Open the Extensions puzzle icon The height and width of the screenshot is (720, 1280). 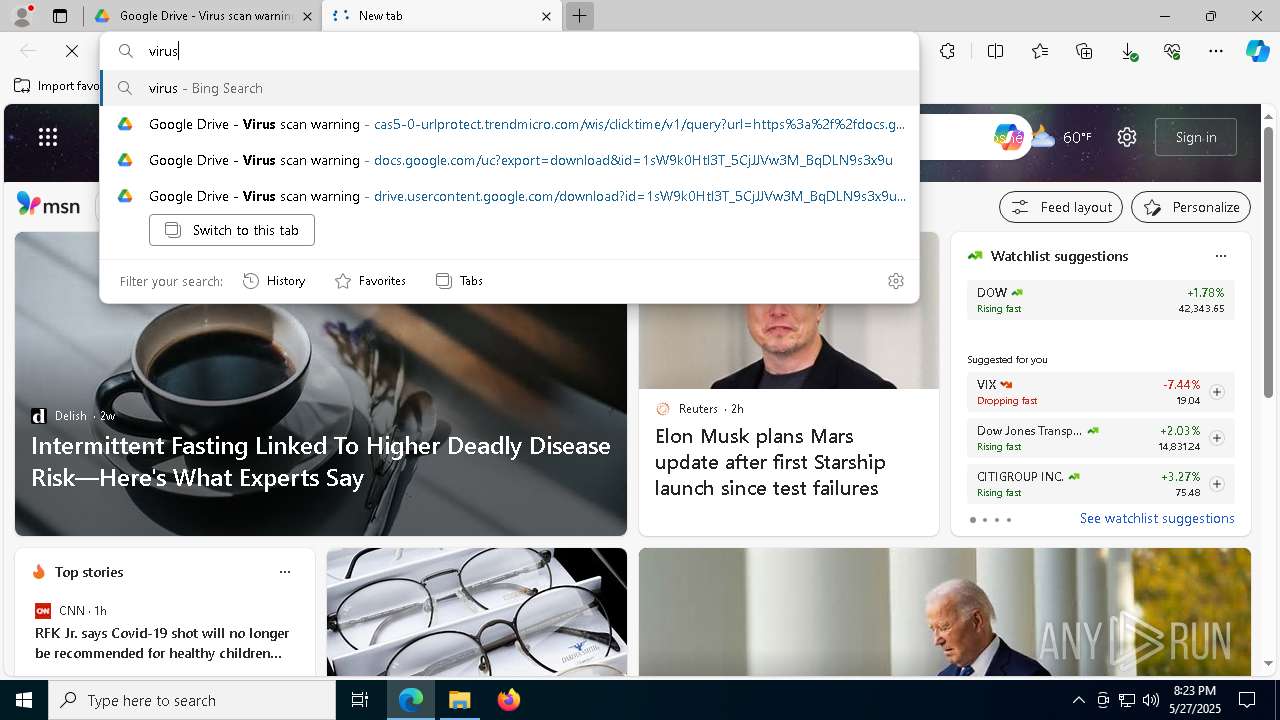point(947,51)
